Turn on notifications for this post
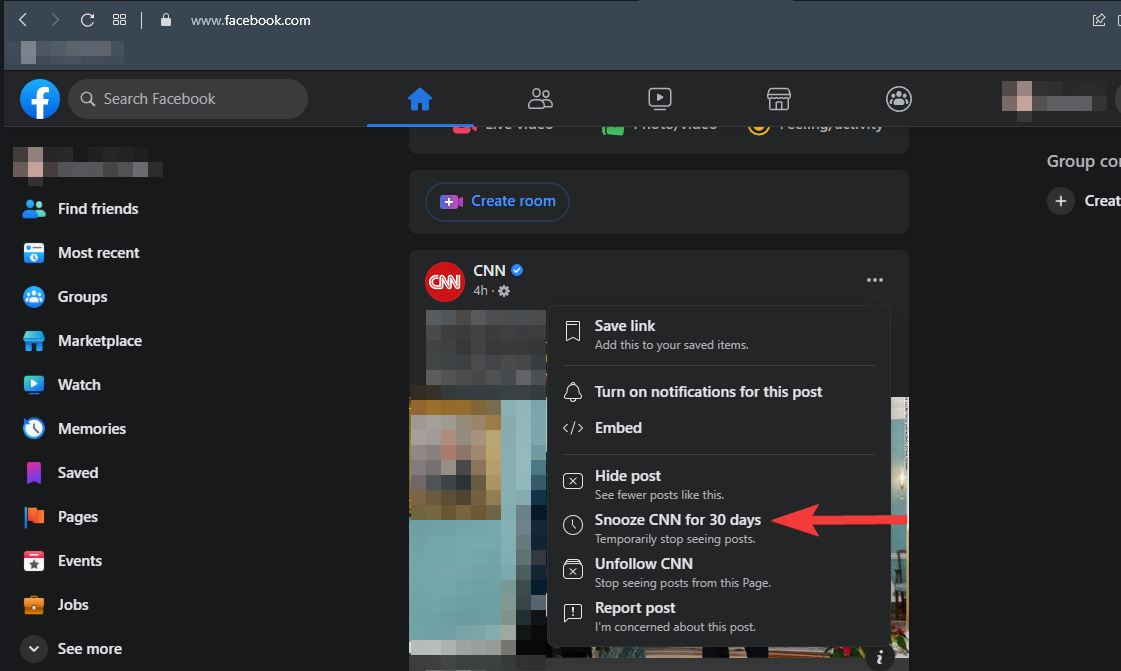This screenshot has width=1121, height=671. coord(707,392)
